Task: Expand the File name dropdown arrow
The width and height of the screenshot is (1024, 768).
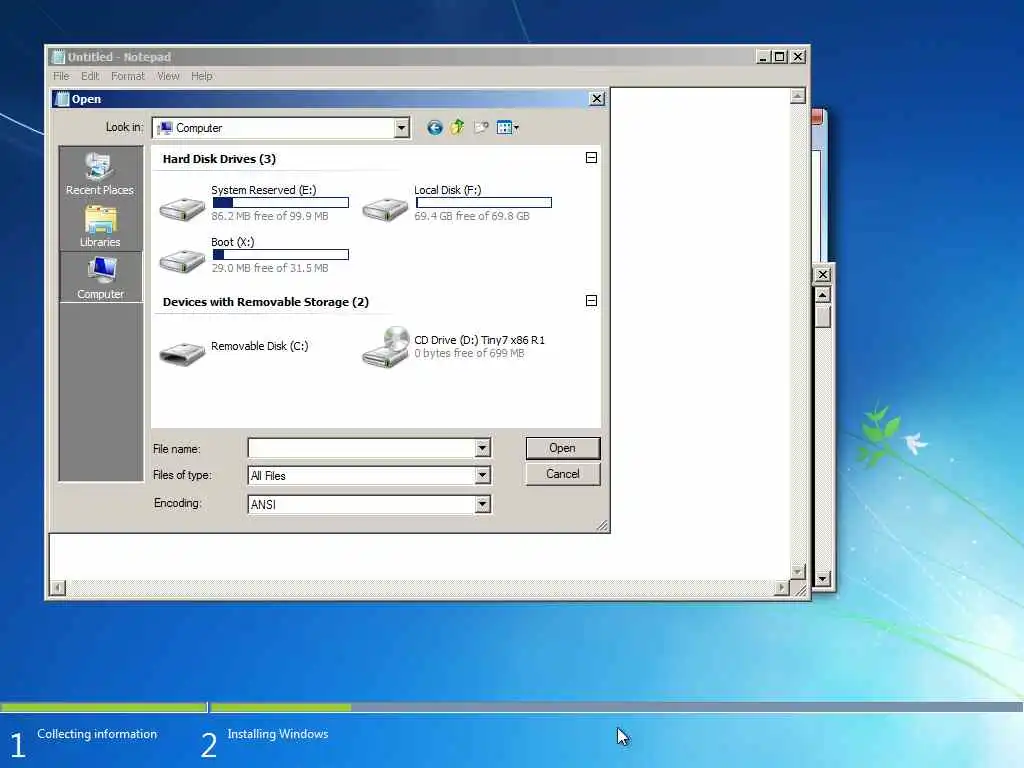Action: coord(482,448)
